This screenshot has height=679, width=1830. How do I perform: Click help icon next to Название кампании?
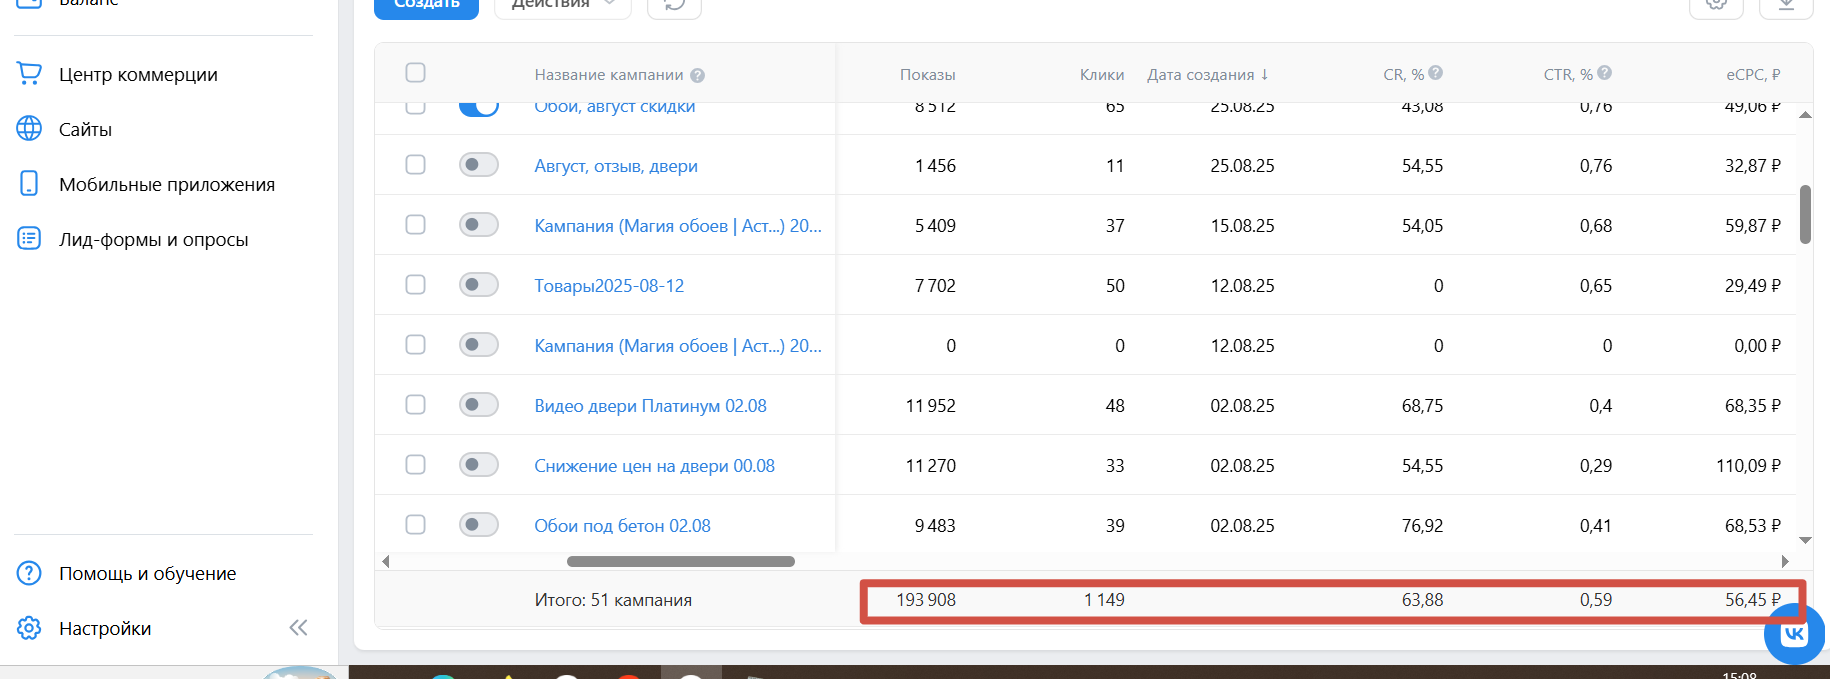tap(698, 75)
